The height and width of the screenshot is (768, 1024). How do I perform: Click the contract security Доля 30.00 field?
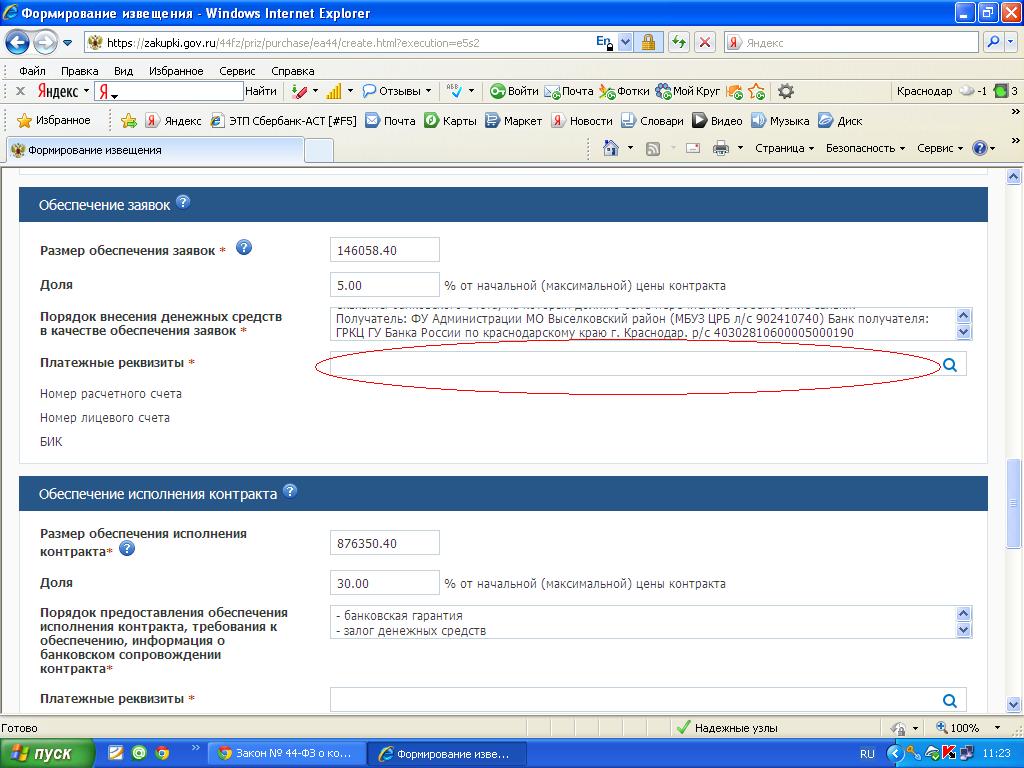(x=385, y=583)
